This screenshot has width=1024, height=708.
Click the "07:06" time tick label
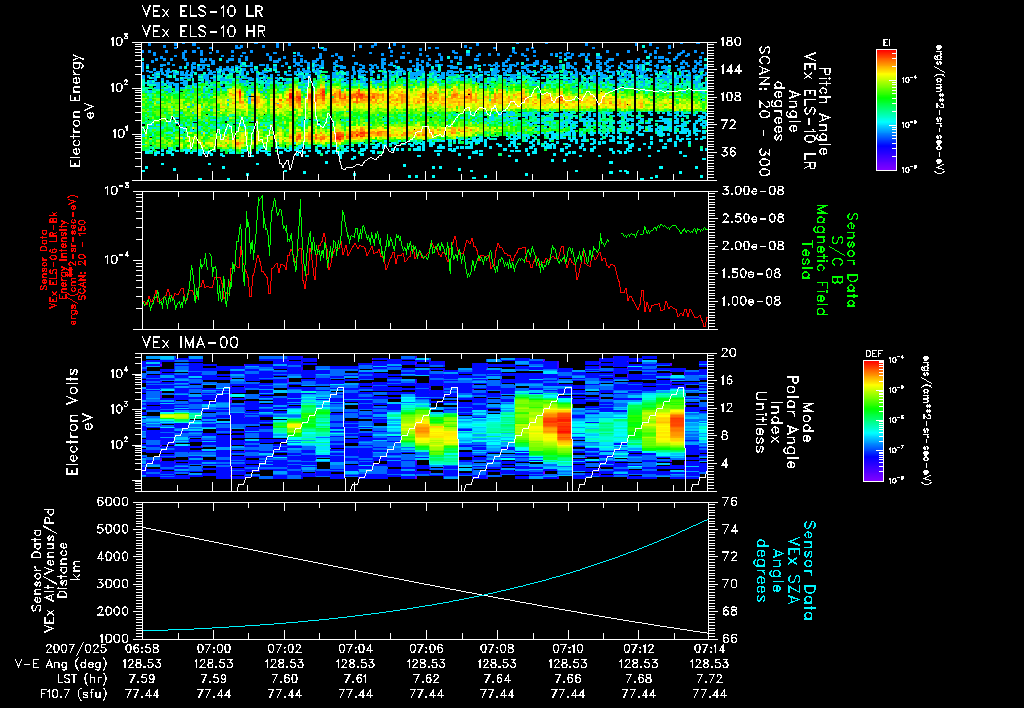426,649
